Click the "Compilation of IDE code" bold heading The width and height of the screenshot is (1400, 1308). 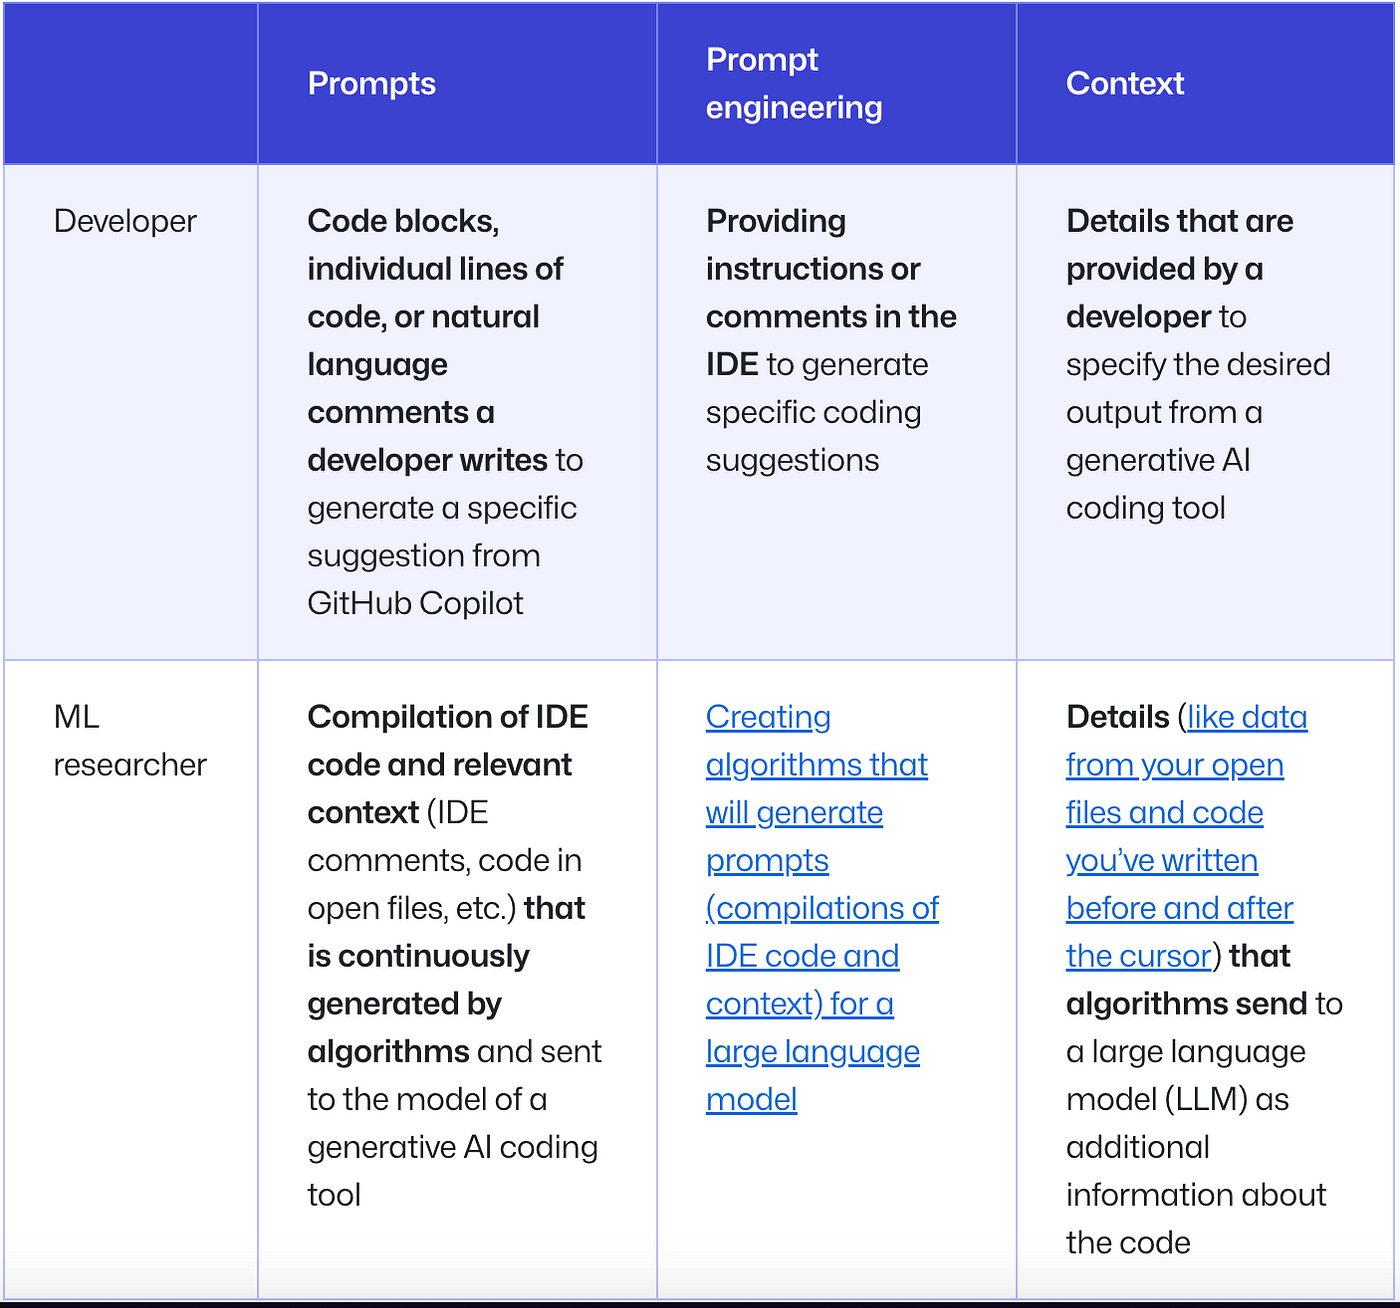coord(448,741)
